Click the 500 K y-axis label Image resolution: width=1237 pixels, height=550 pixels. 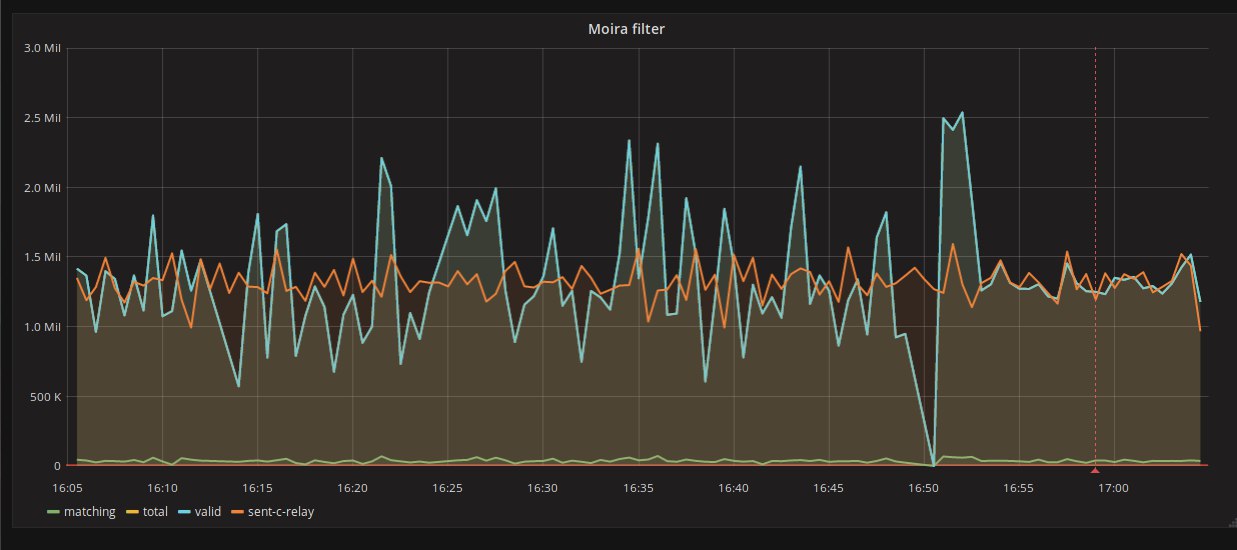click(x=45, y=397)
